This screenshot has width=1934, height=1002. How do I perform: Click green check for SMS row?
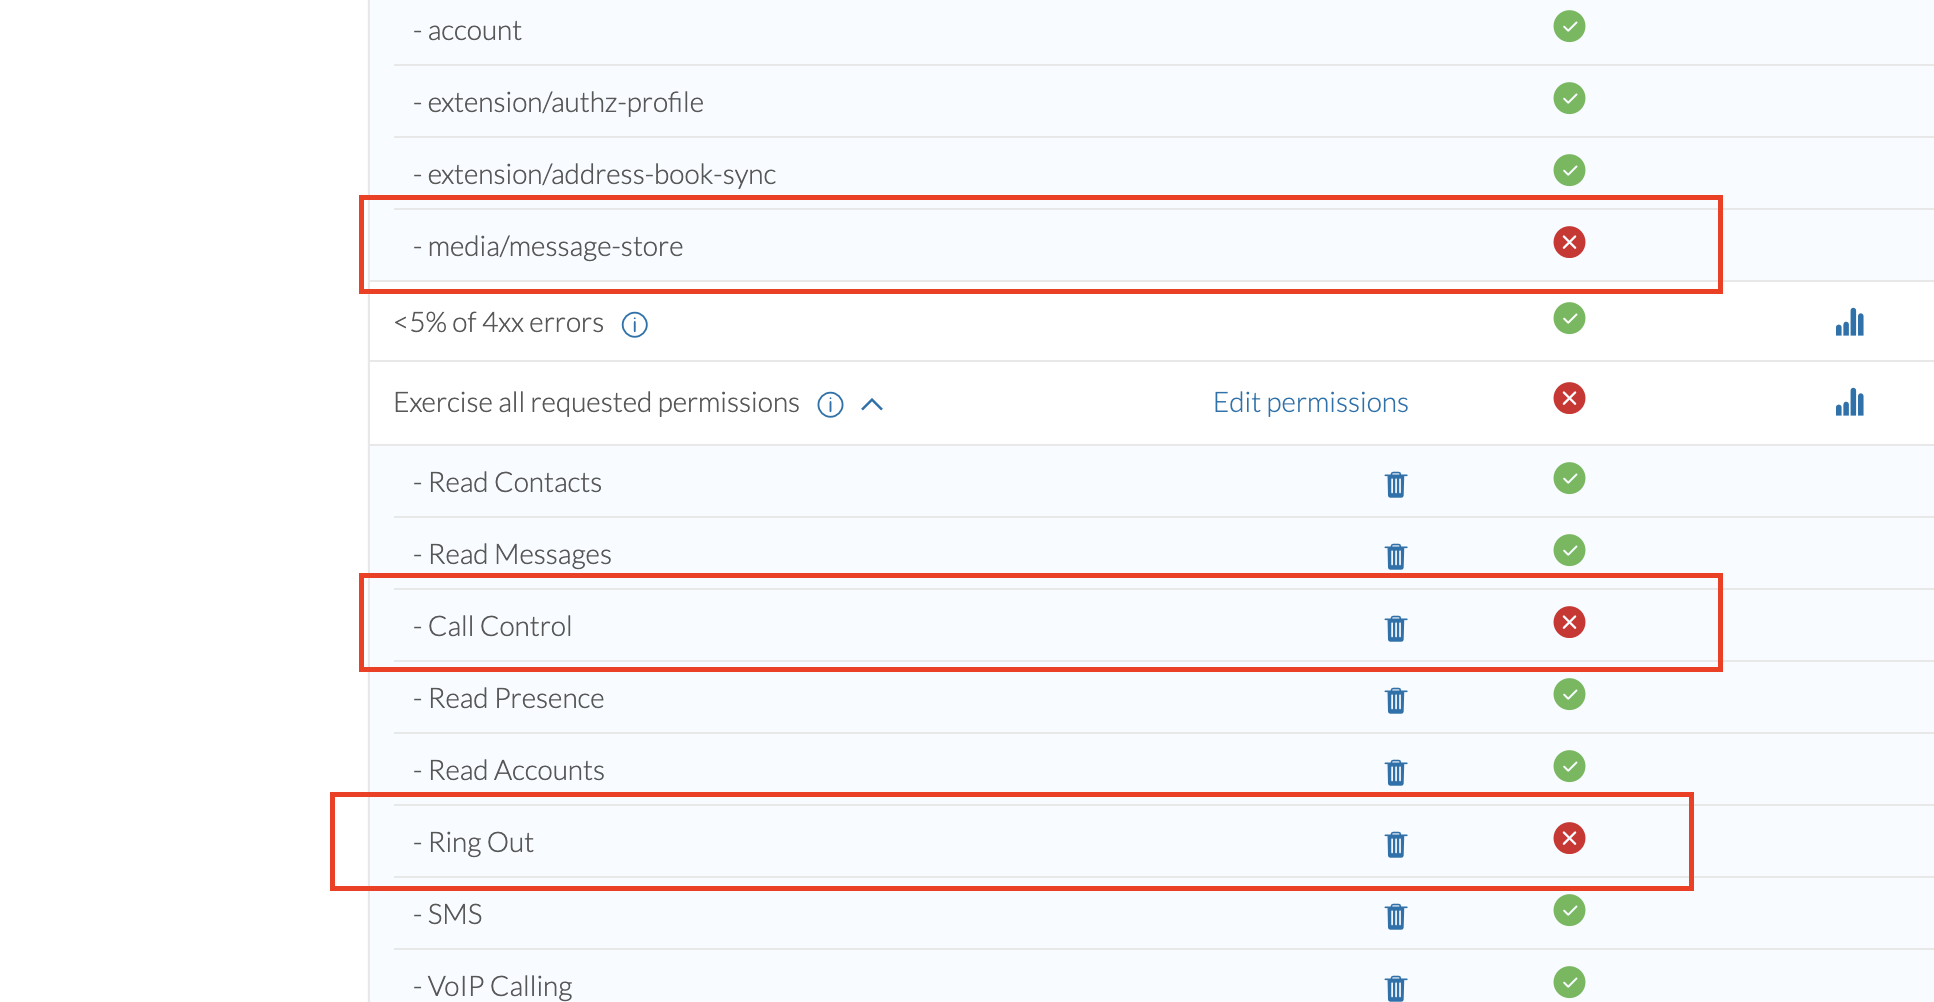(1569, 910)
